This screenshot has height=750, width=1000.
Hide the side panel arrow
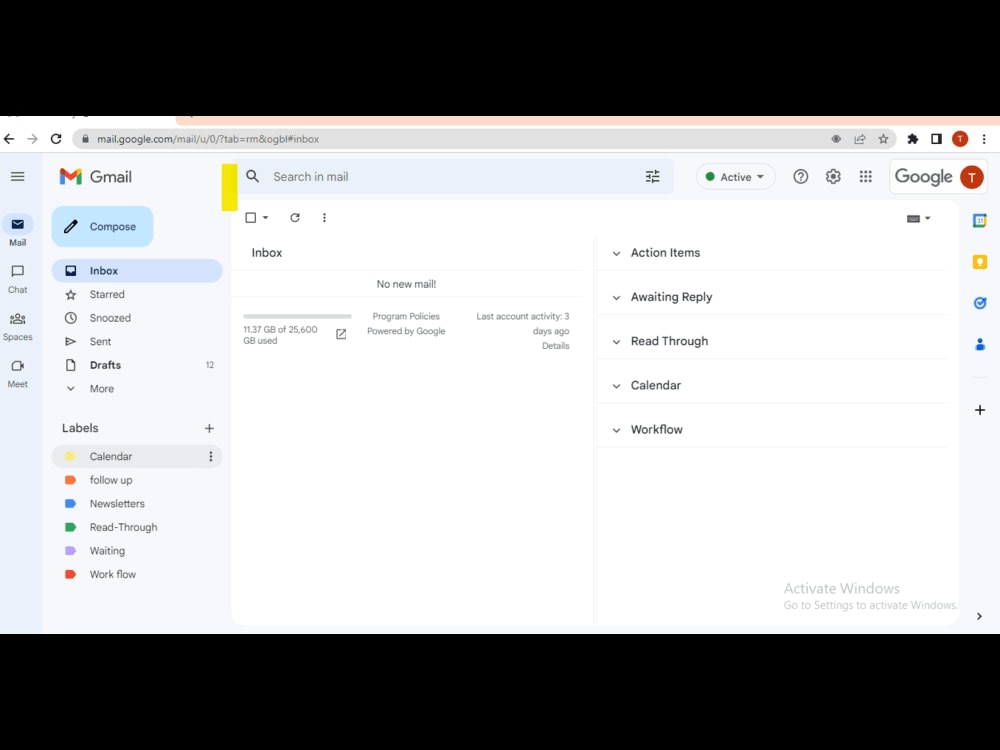(x=979, y=616)
